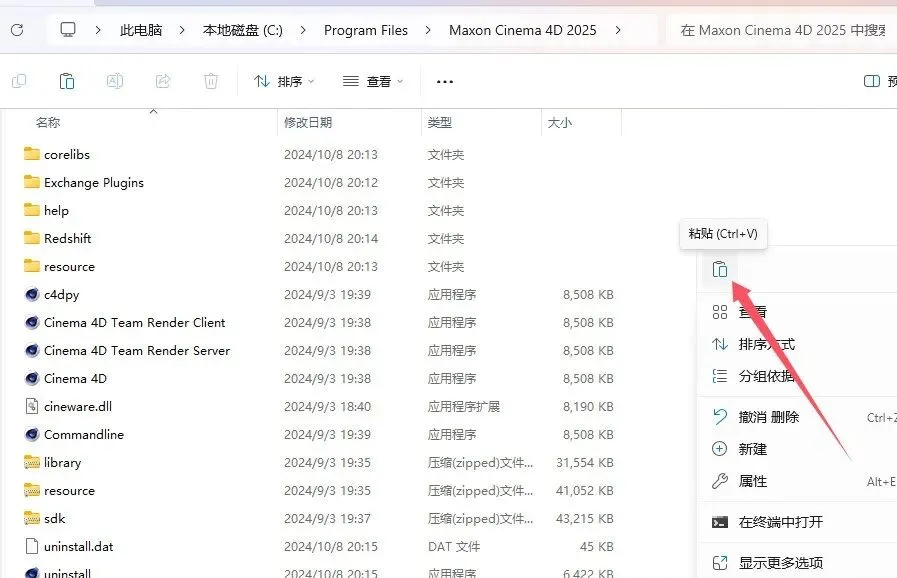
Task: Select the sdk zipped folder icon
Action: point(32,518)
